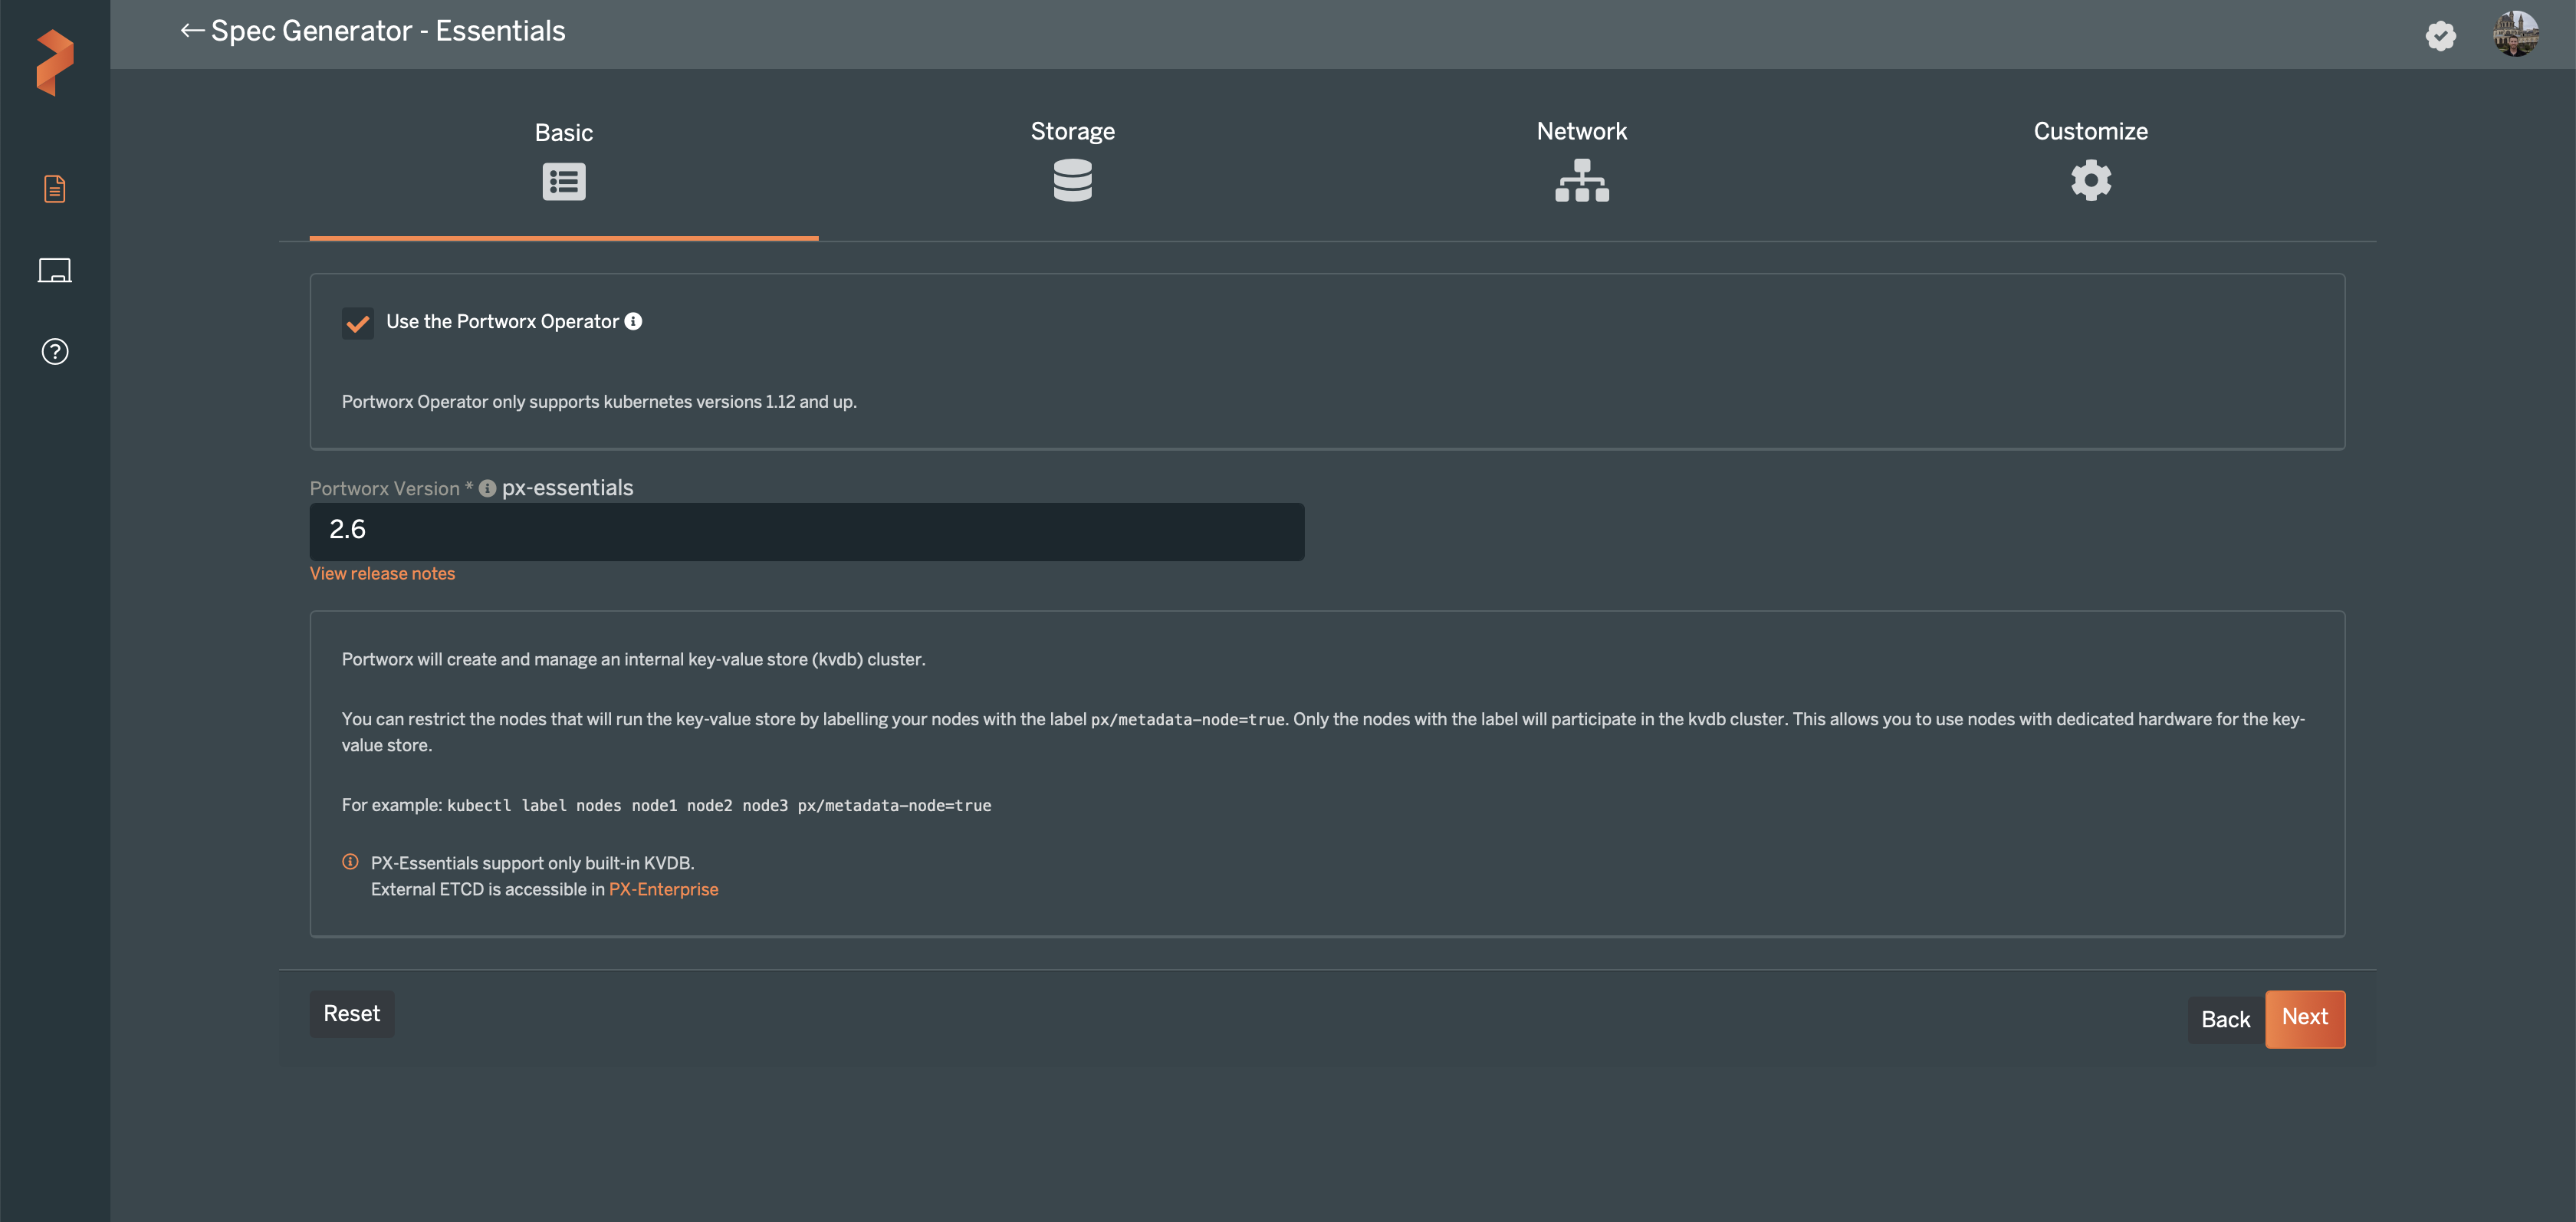Click info icon beside Portworx Version label
The image size is (2576, 1222).
click(487, 488)
